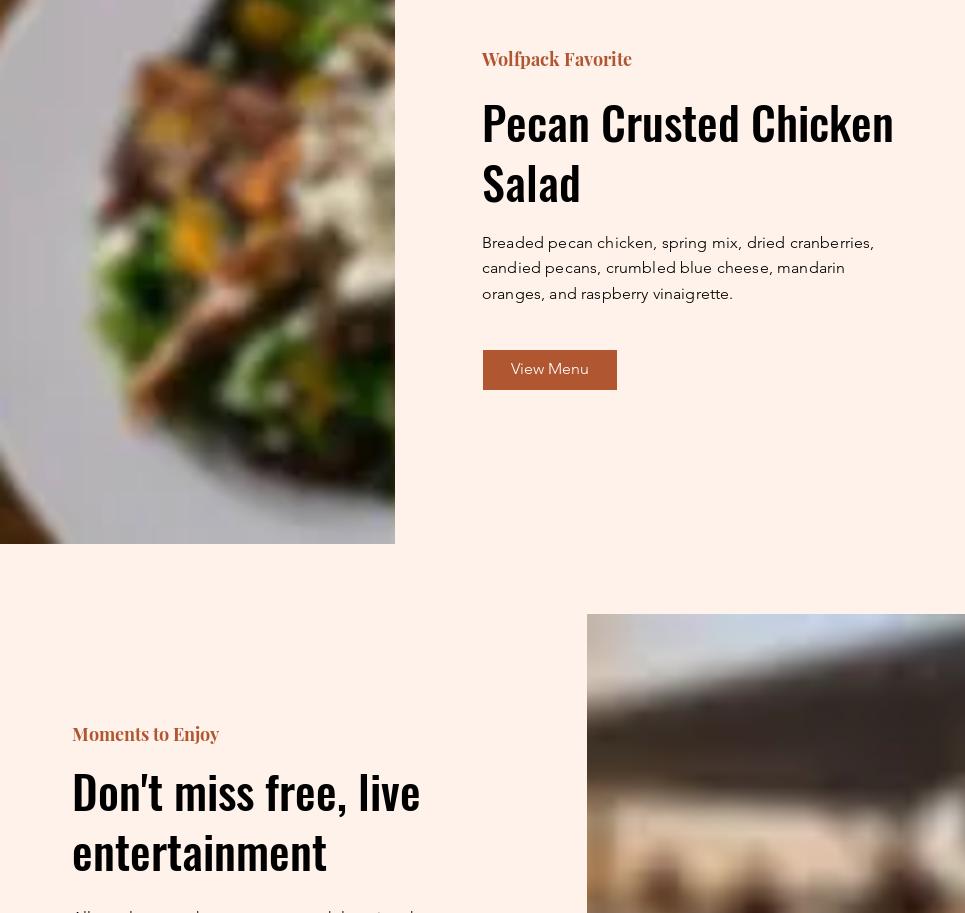Click the word Chicken in the salad title
The height and width of the screenshot is (913, 965).
[822, 124]
